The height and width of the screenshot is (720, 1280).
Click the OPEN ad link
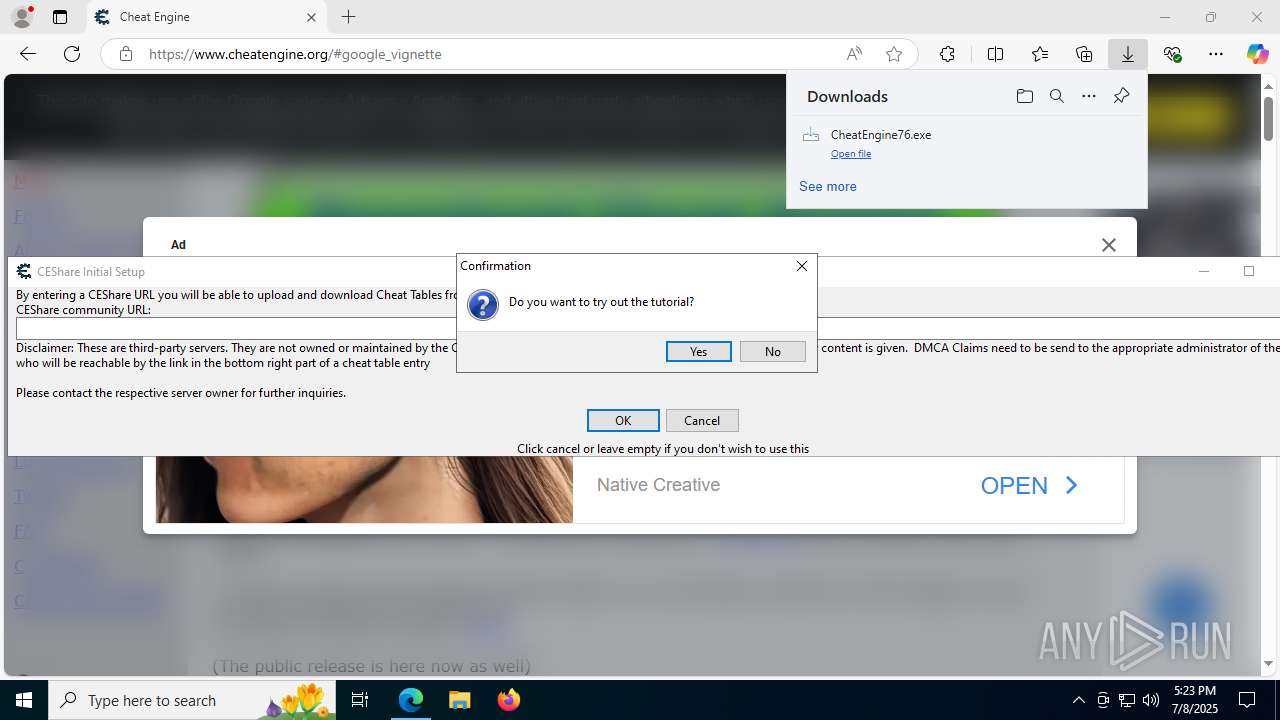(x=1029, y=485)
